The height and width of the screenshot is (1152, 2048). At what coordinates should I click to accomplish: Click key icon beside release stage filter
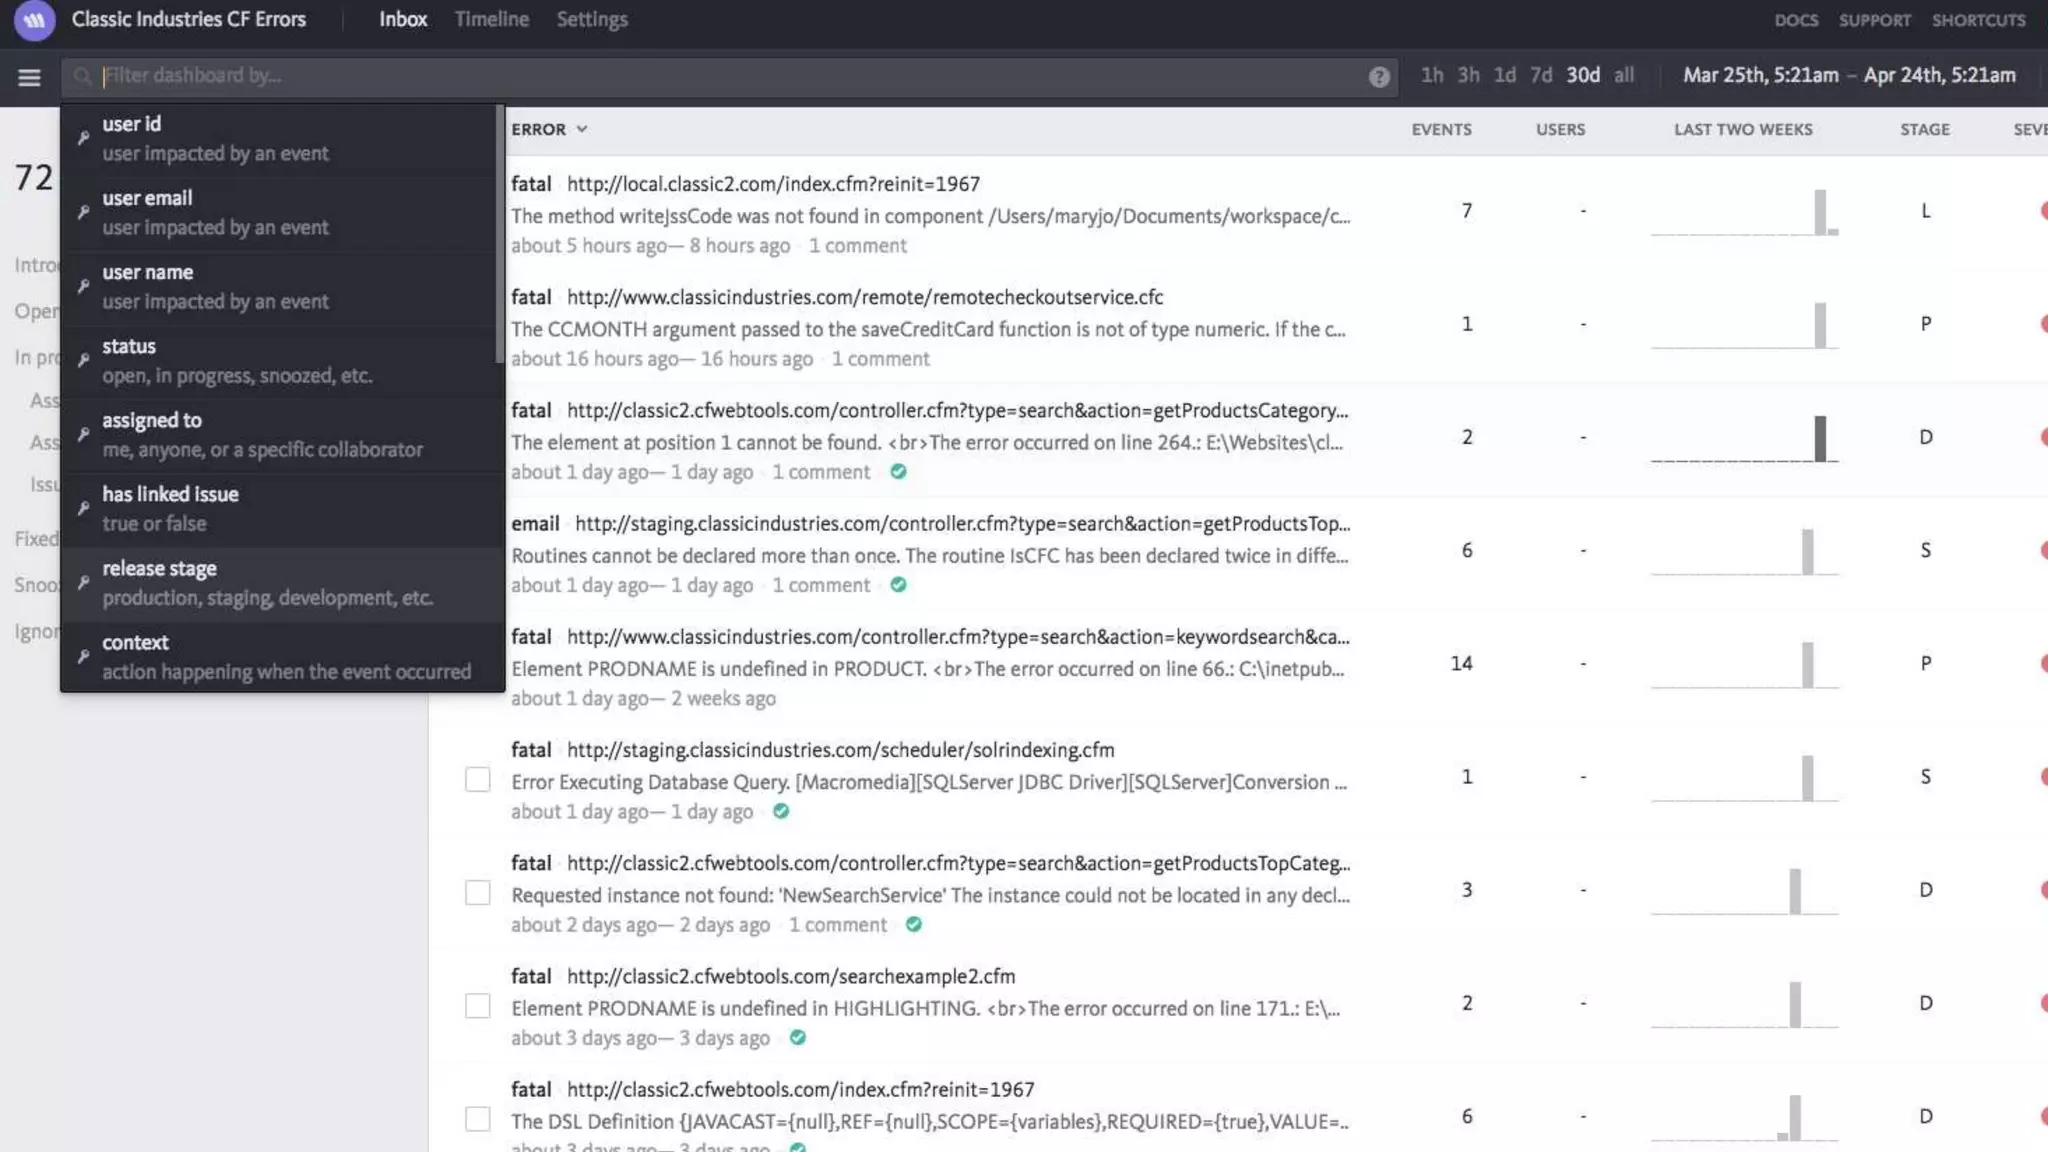[x=84, y=583]
